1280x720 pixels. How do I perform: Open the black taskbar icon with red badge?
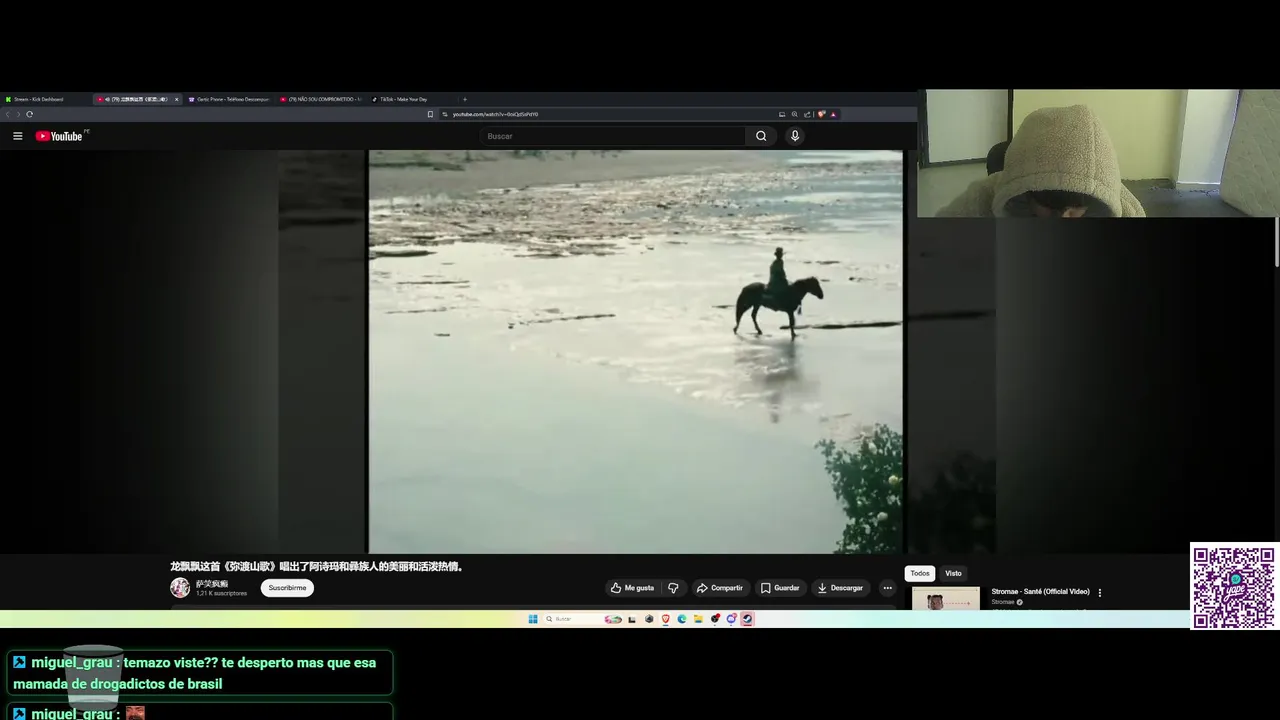pos(715,619)
